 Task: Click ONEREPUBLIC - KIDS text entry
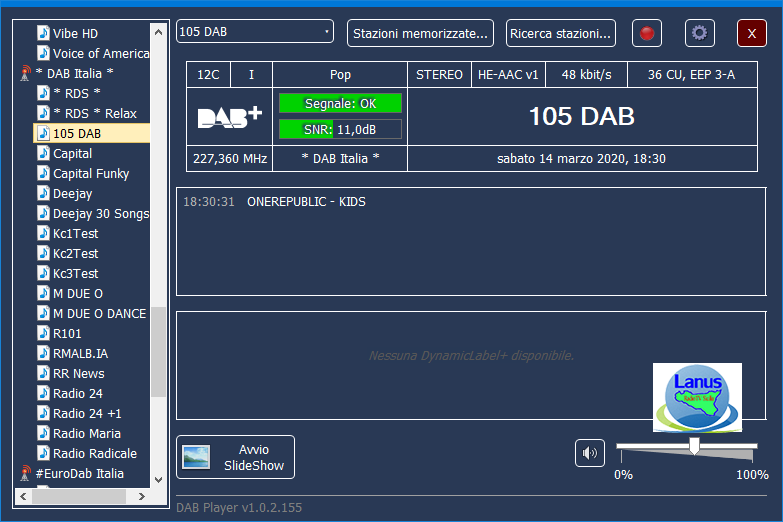point(306,202)
